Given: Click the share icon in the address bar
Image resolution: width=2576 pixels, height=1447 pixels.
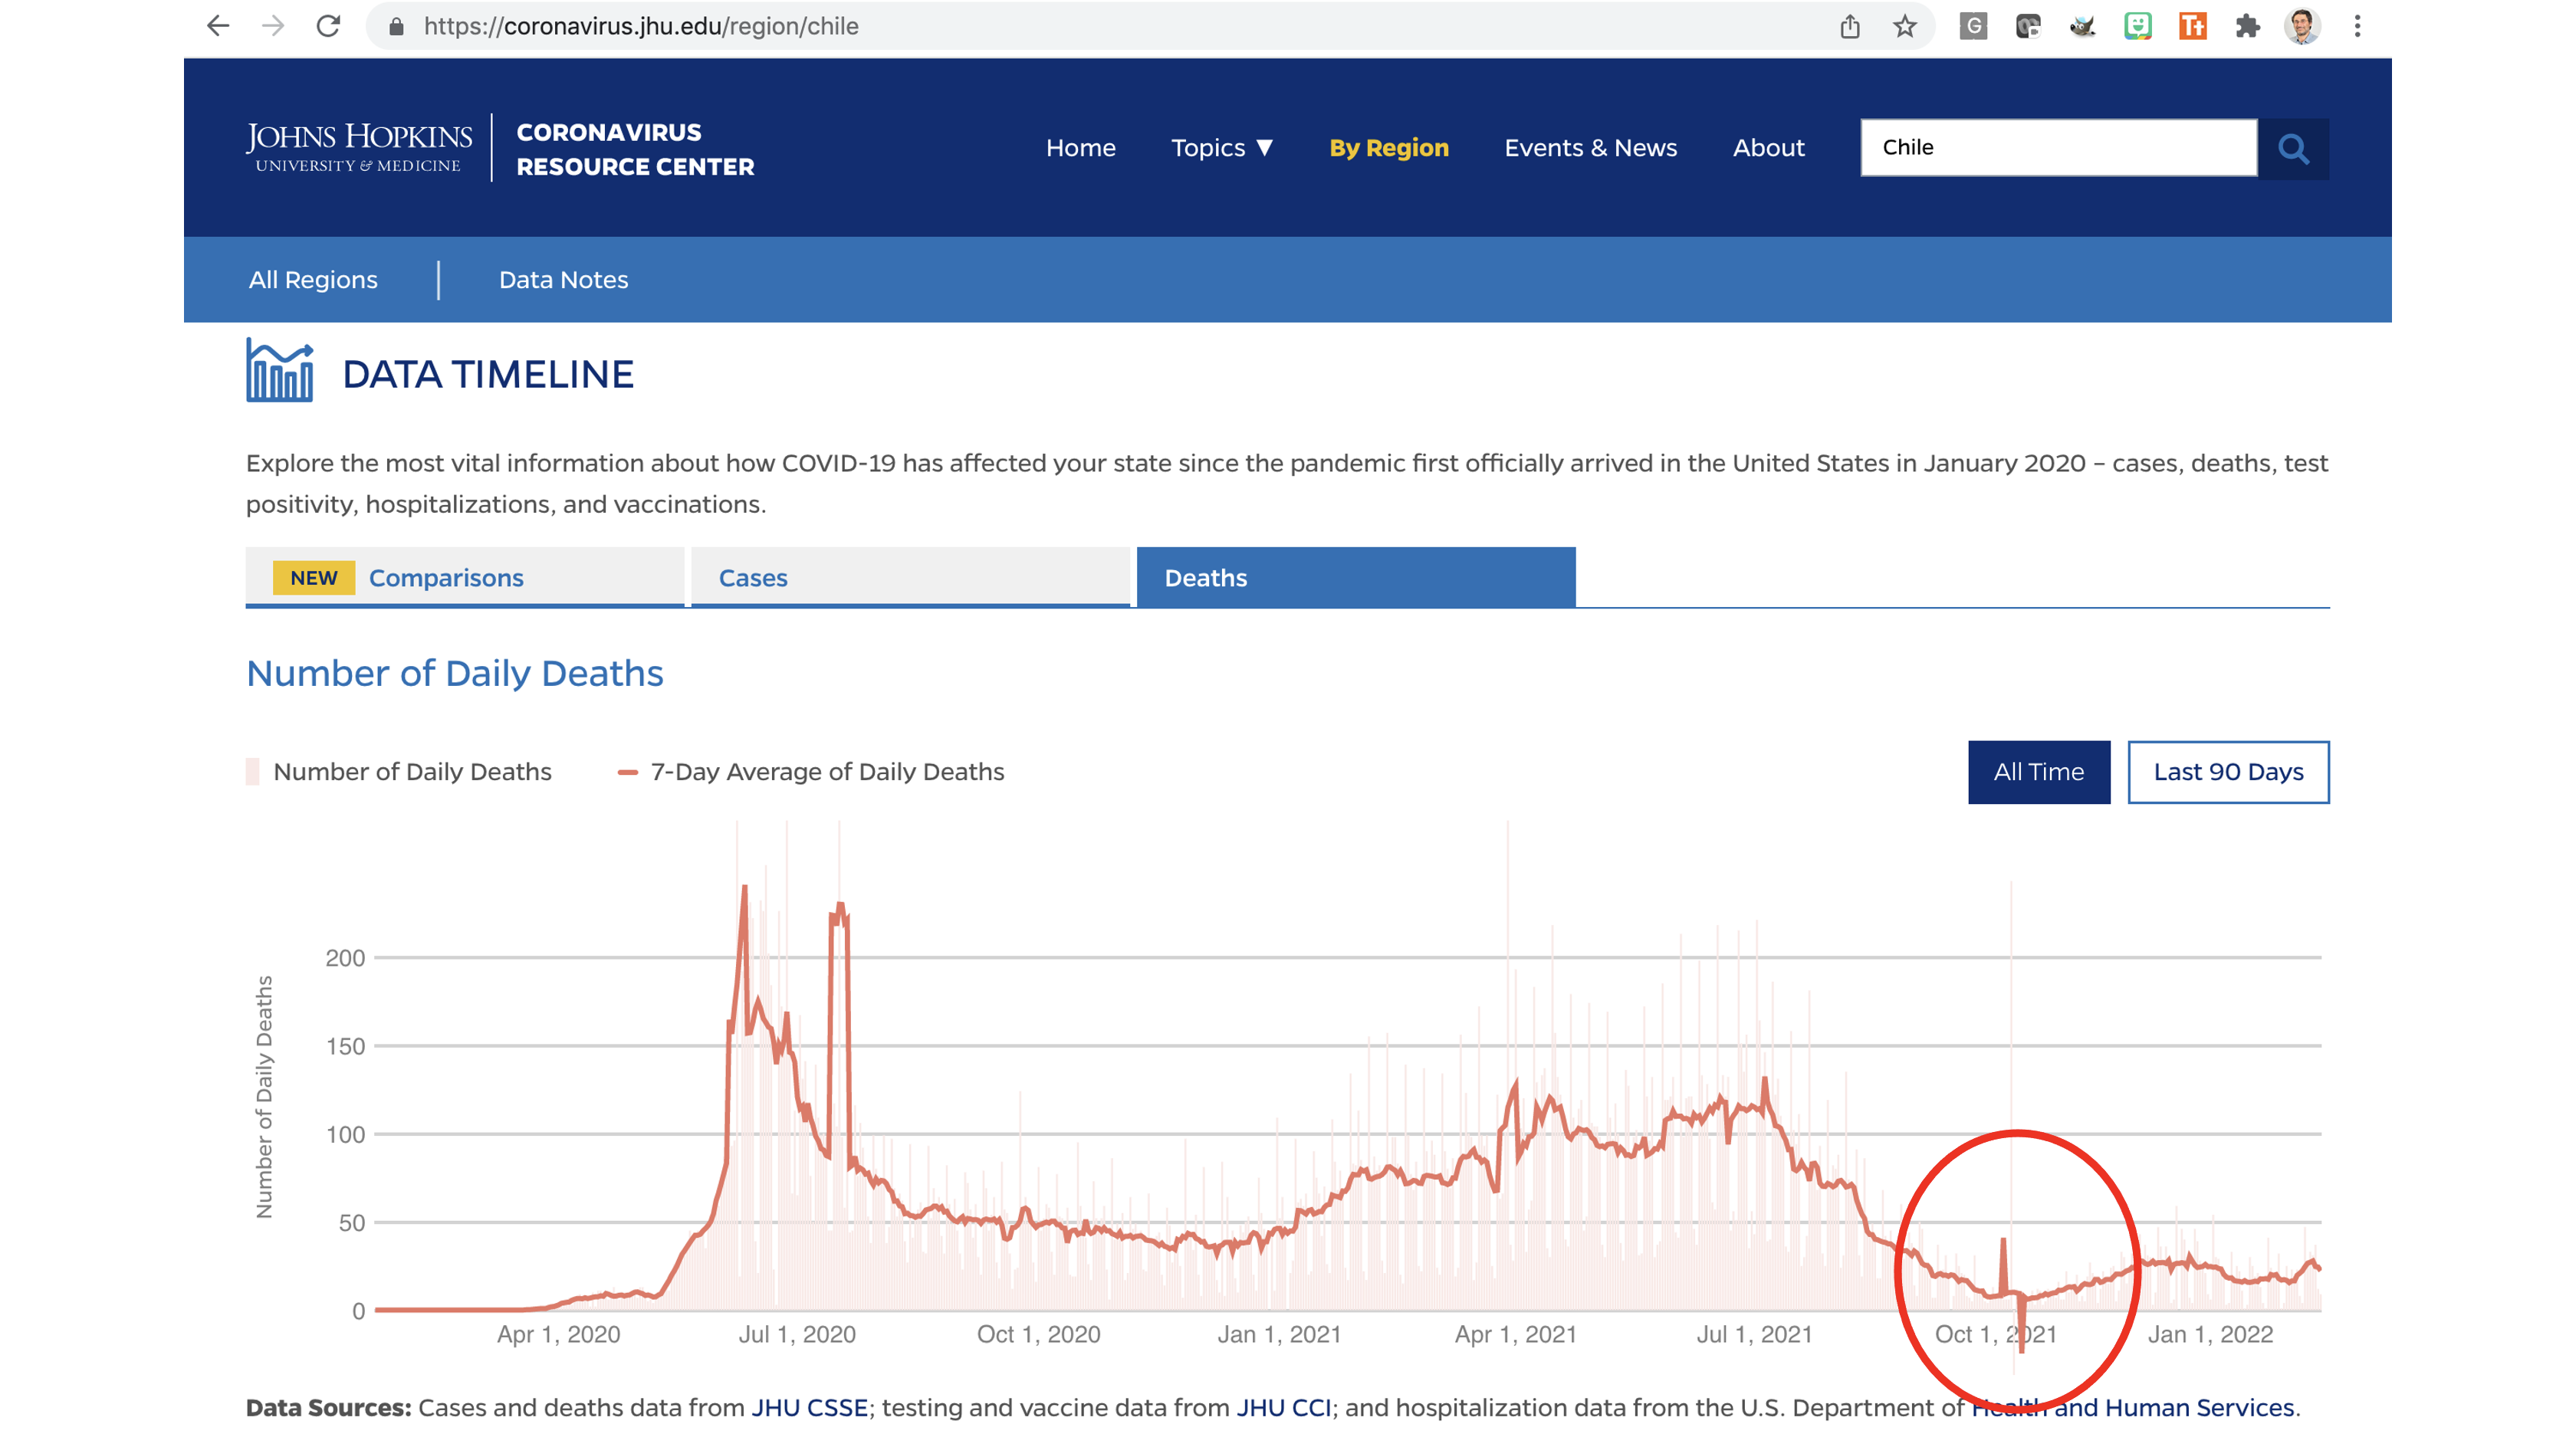Looking at the screenshot, I should tap(1852, 26).
